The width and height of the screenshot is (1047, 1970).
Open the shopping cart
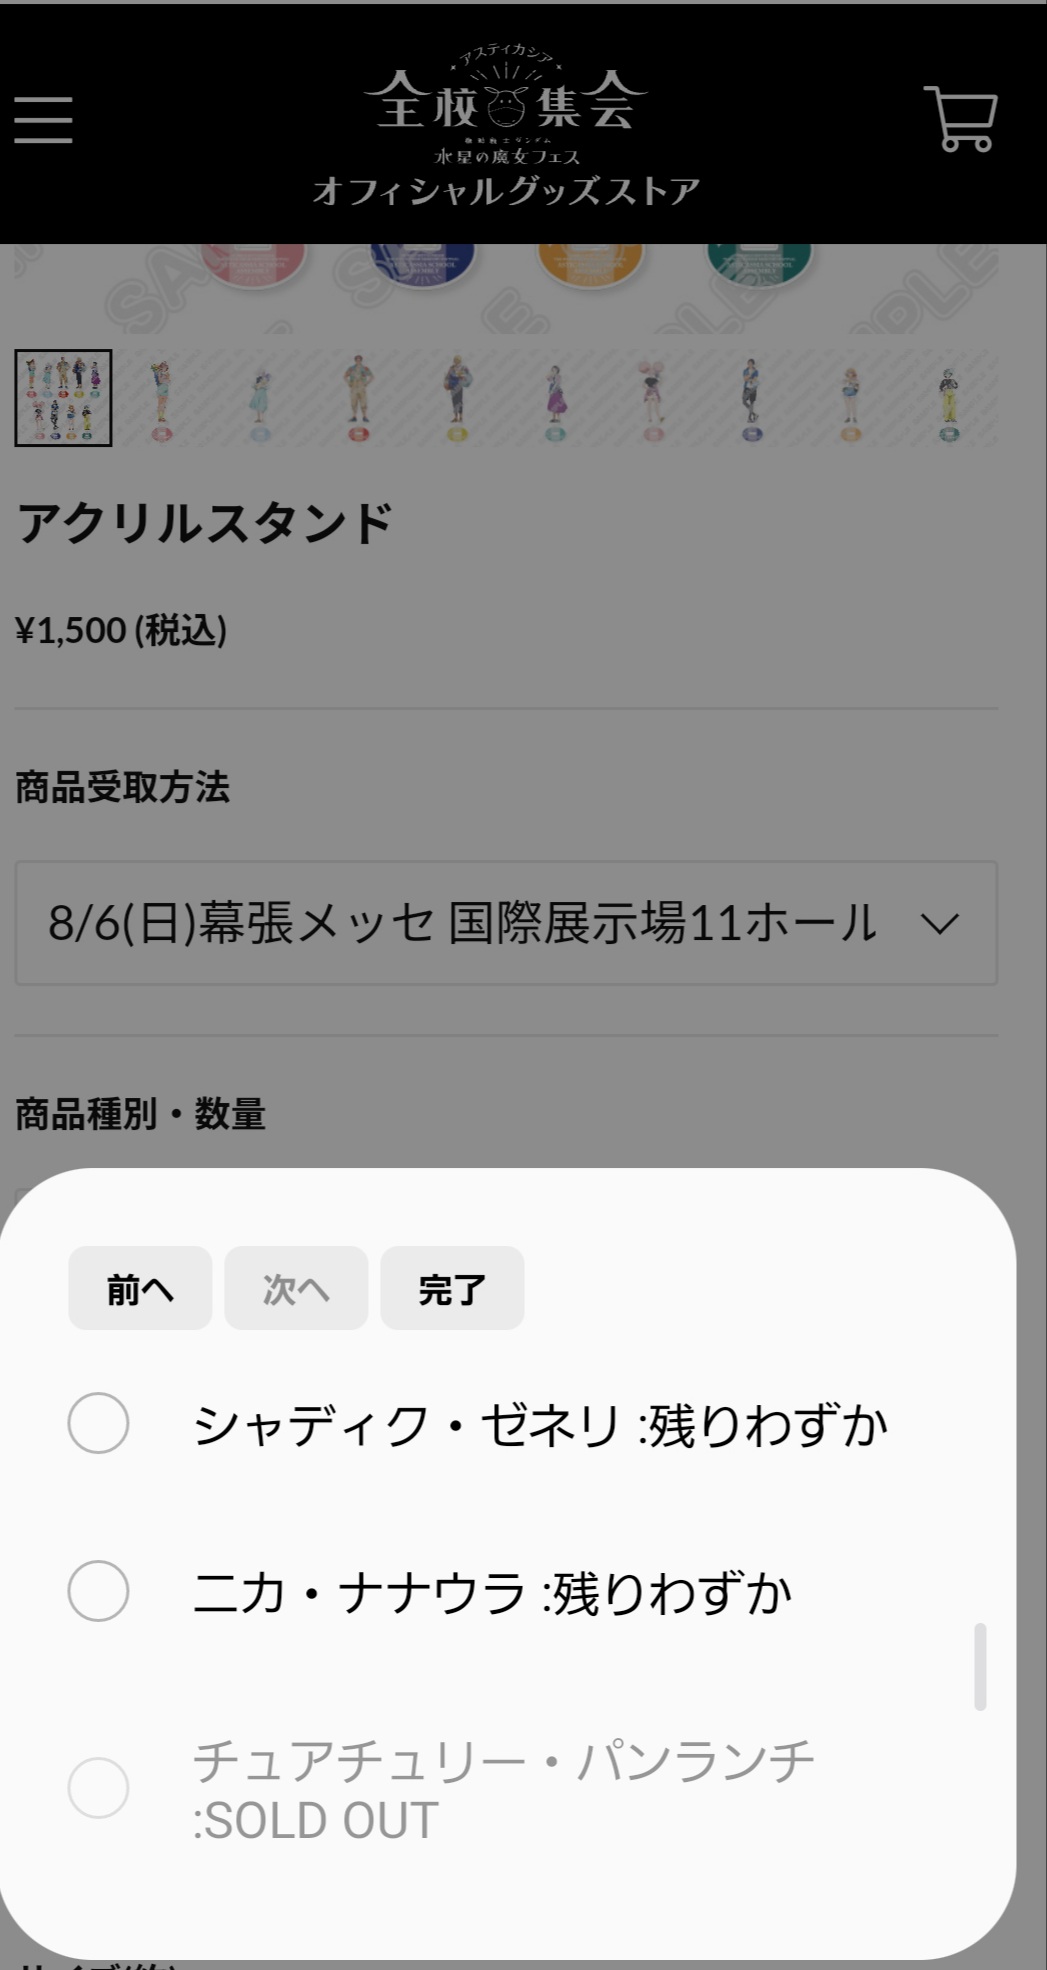(x=961, y=119)
